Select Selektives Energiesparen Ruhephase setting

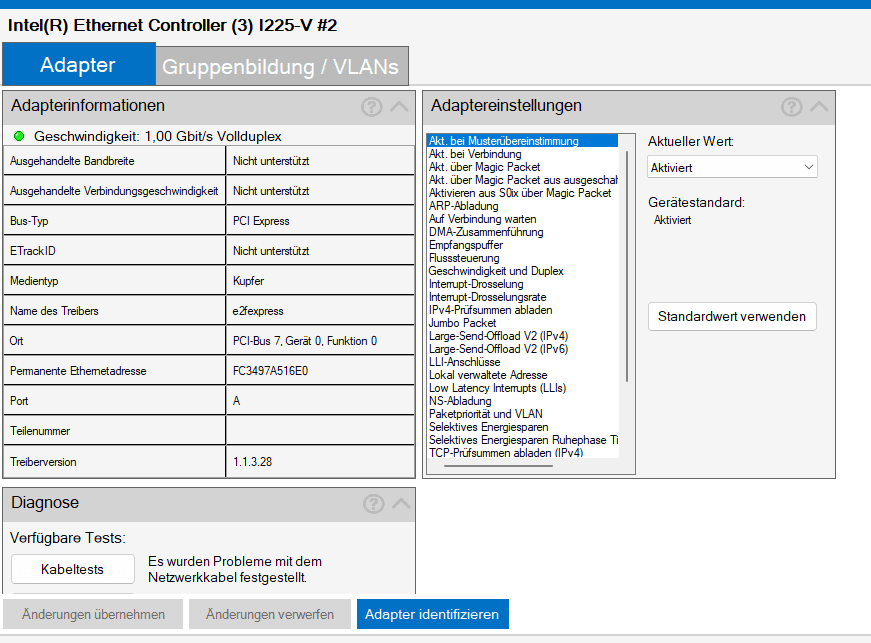(x=522, y=440)
